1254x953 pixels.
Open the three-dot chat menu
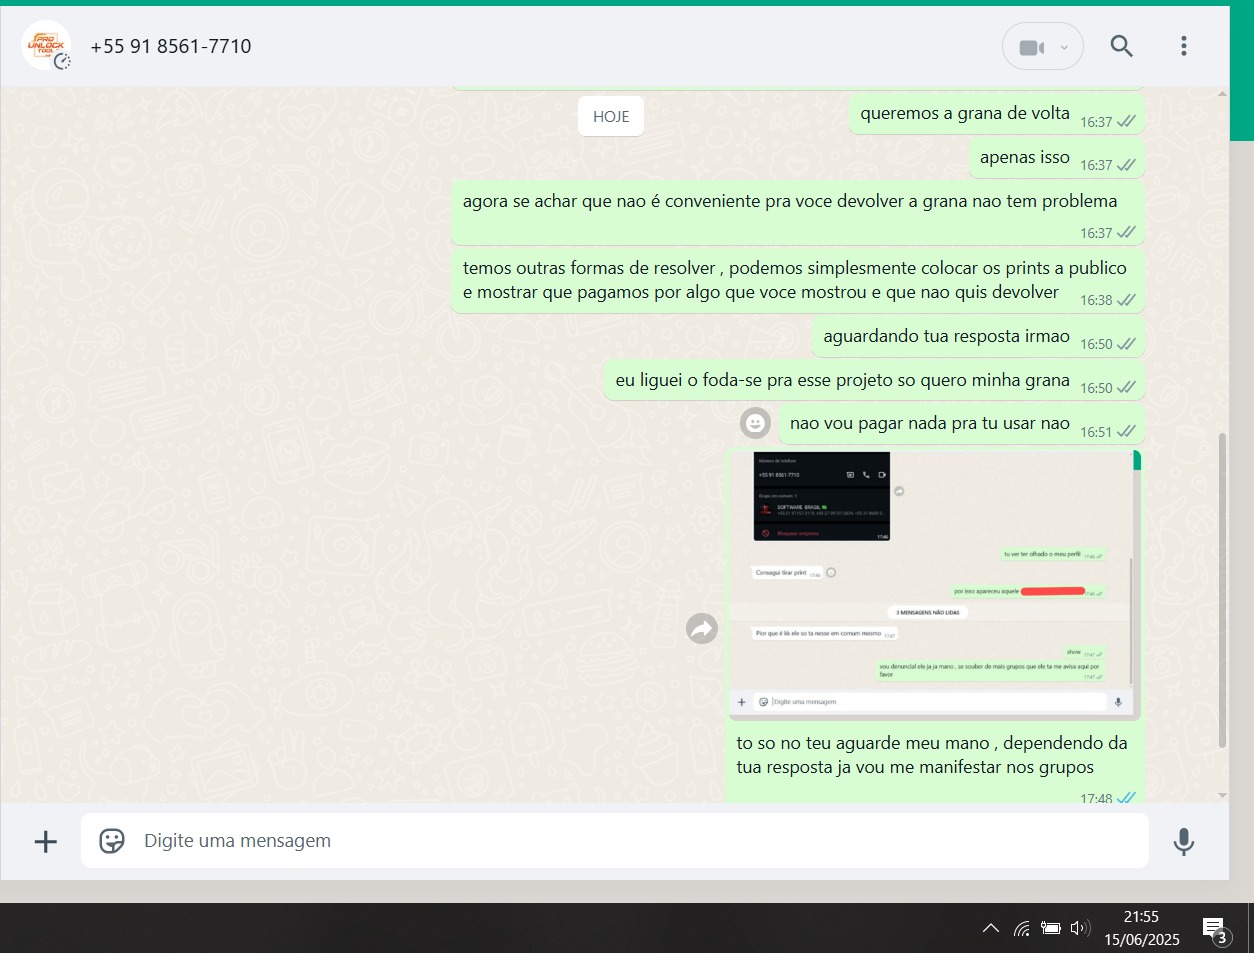[x=1183, y=46]
